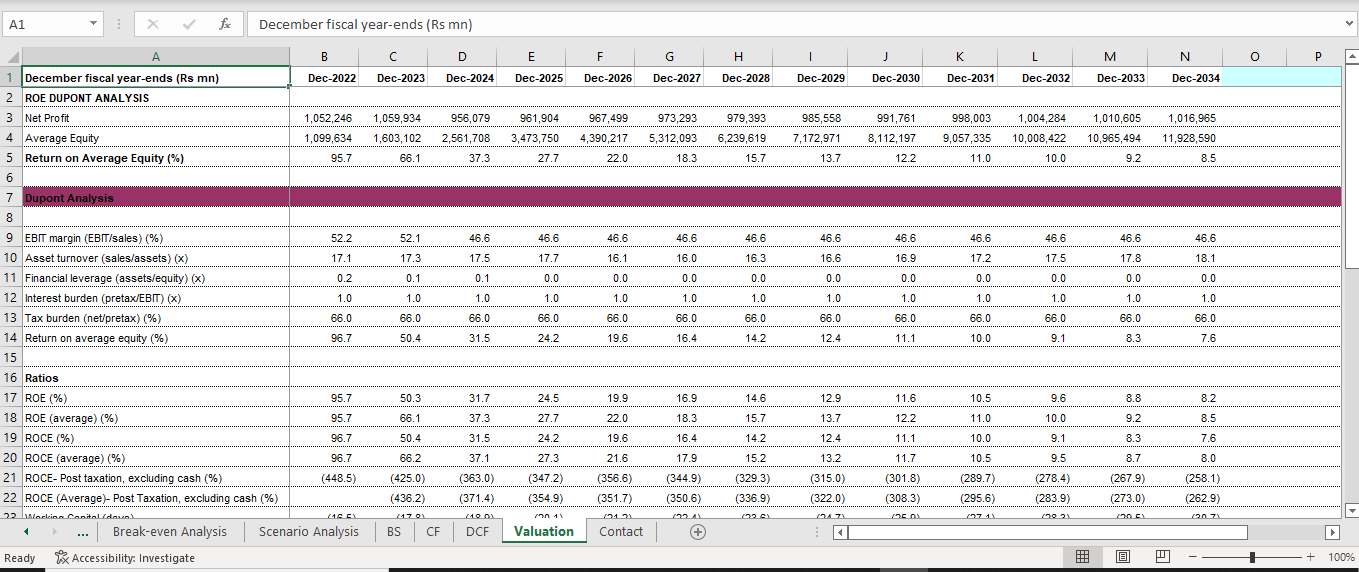Open the CF sheet tab
Viewport: 1359px width, 572px height.
[x=433, y=531]
